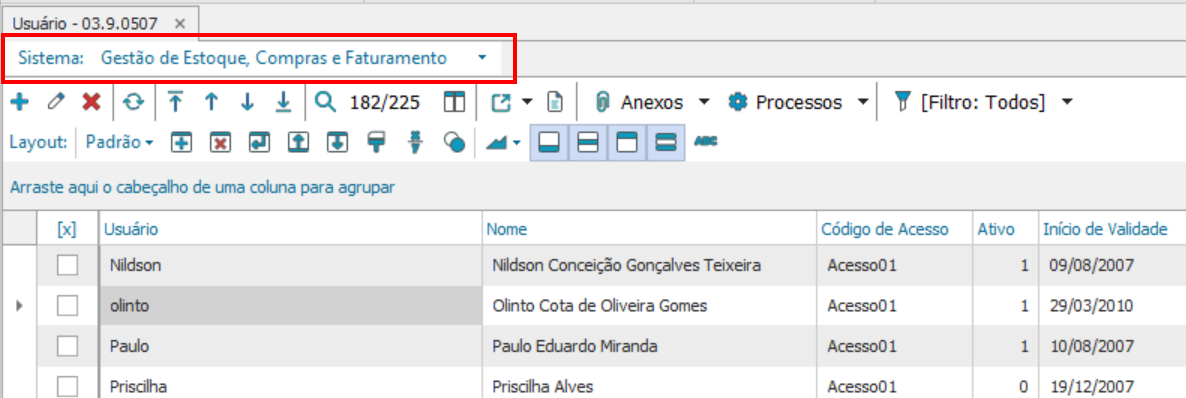Click the ABC icon in layout toolbar
The image size is (1186, 398).
click(x=705, y=141)
